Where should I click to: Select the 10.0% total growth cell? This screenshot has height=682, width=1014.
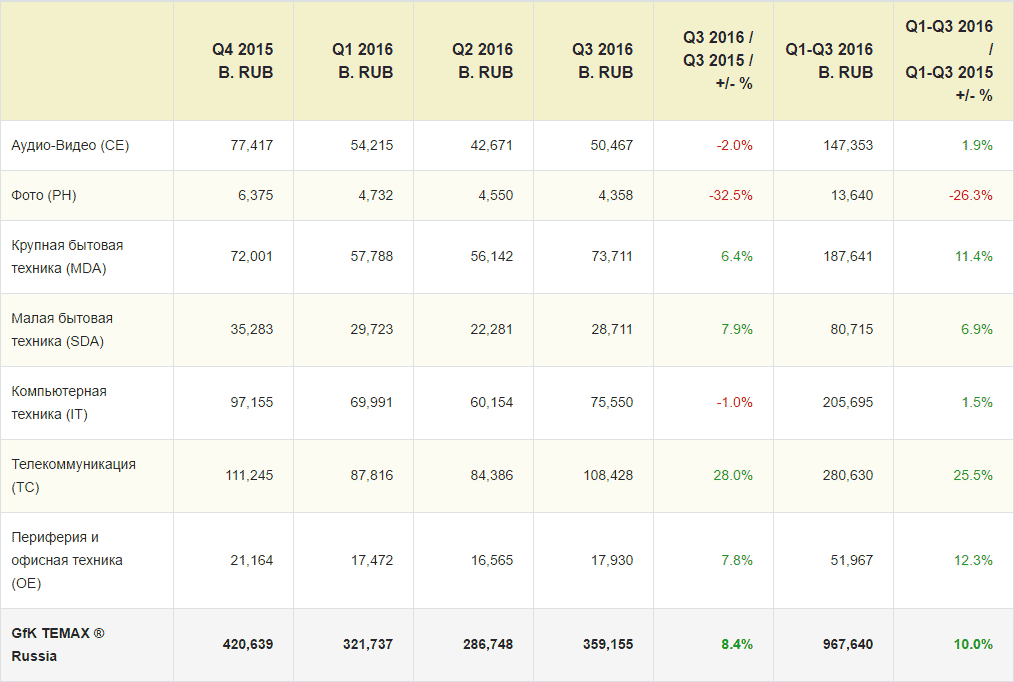(x=973, y=644)
